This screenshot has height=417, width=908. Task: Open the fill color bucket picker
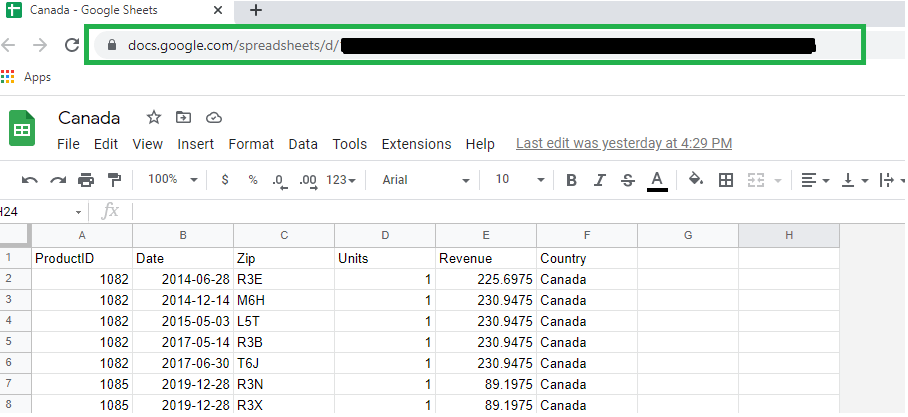pos(696,180)
